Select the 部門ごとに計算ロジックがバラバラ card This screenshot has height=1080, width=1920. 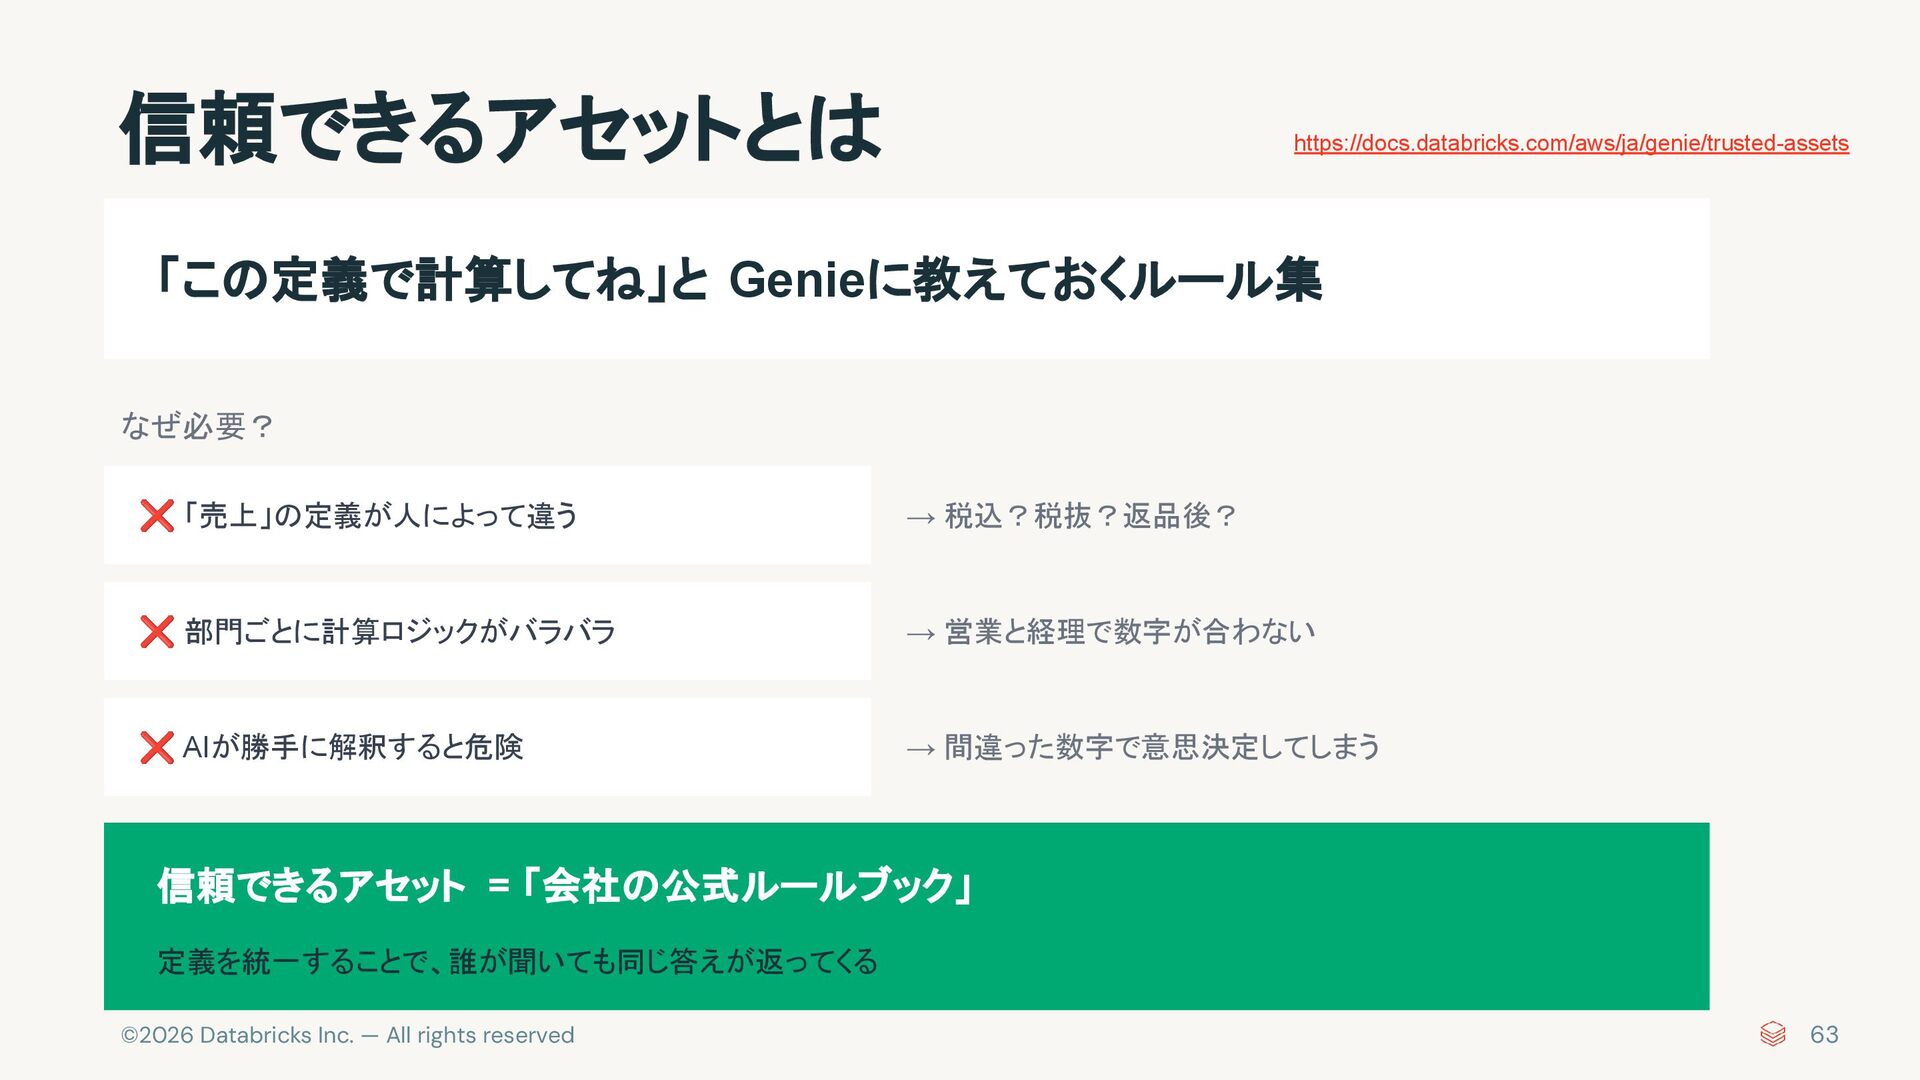[x=487, y=631]
